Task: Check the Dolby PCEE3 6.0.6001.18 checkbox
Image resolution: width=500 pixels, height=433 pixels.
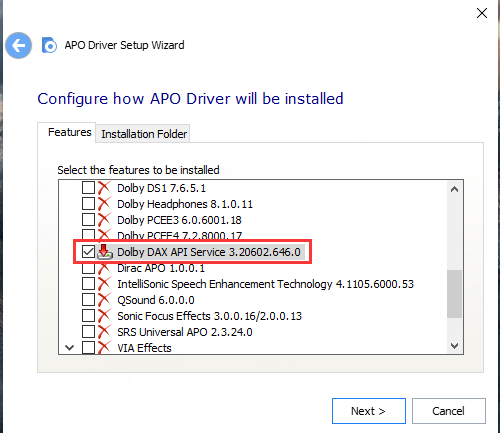Action: [x=88, y=220]
